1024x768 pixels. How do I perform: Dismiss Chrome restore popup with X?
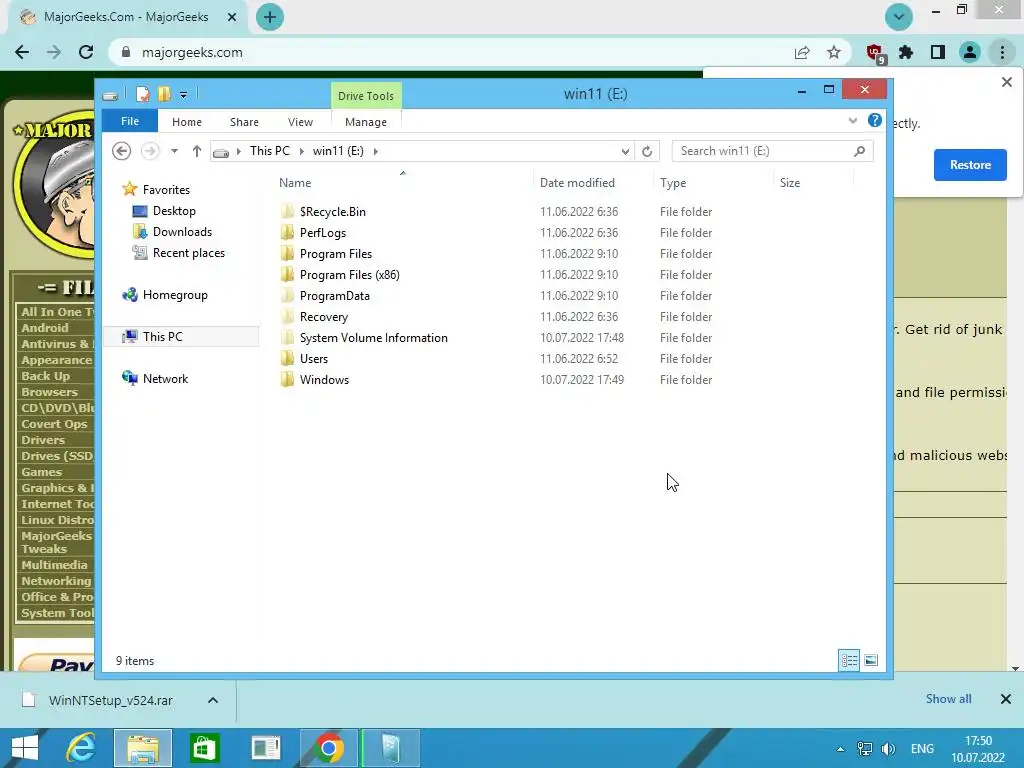(1006, 82)
